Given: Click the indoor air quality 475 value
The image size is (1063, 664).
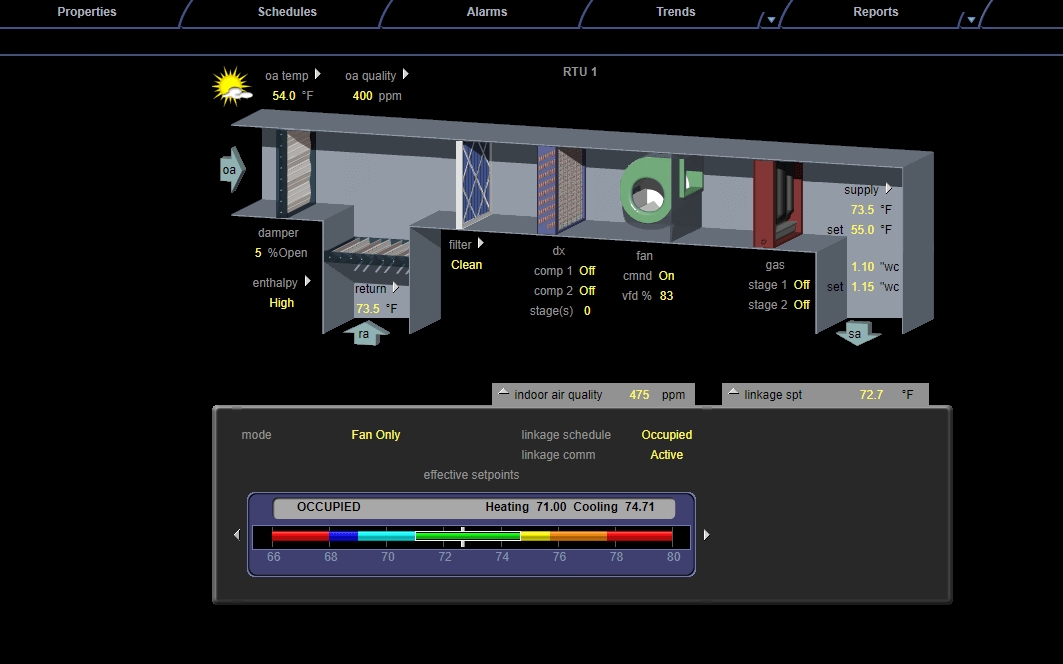Looking at the screenshot, I should click(639, 395).
